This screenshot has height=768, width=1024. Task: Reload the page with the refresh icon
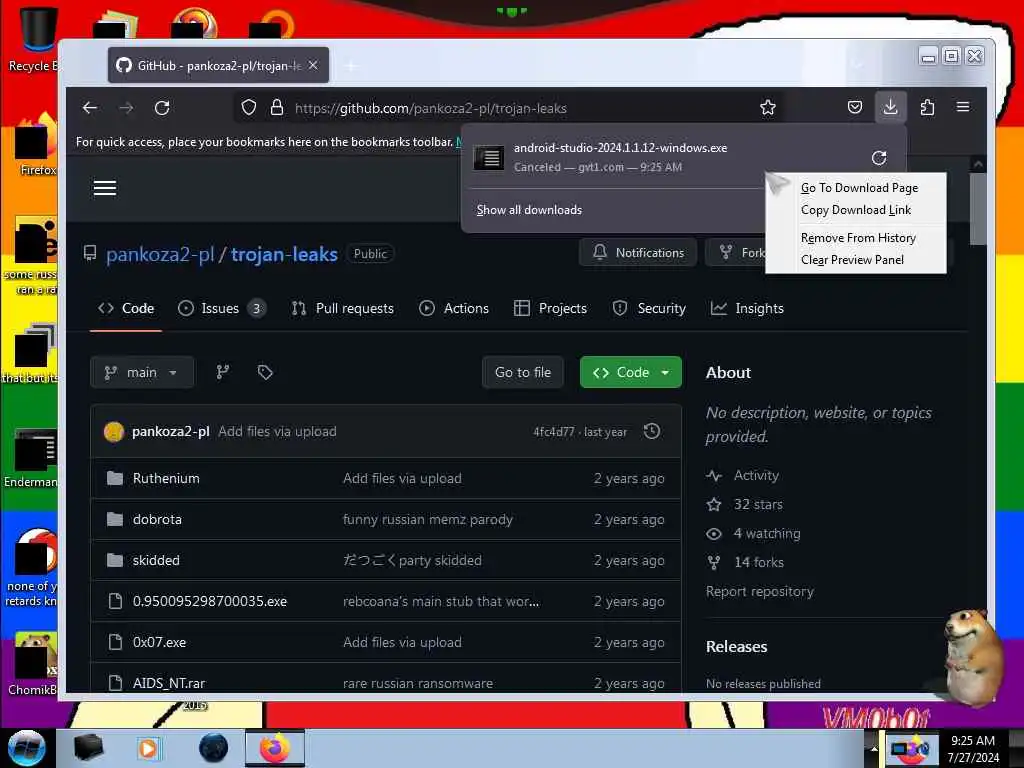162,108
